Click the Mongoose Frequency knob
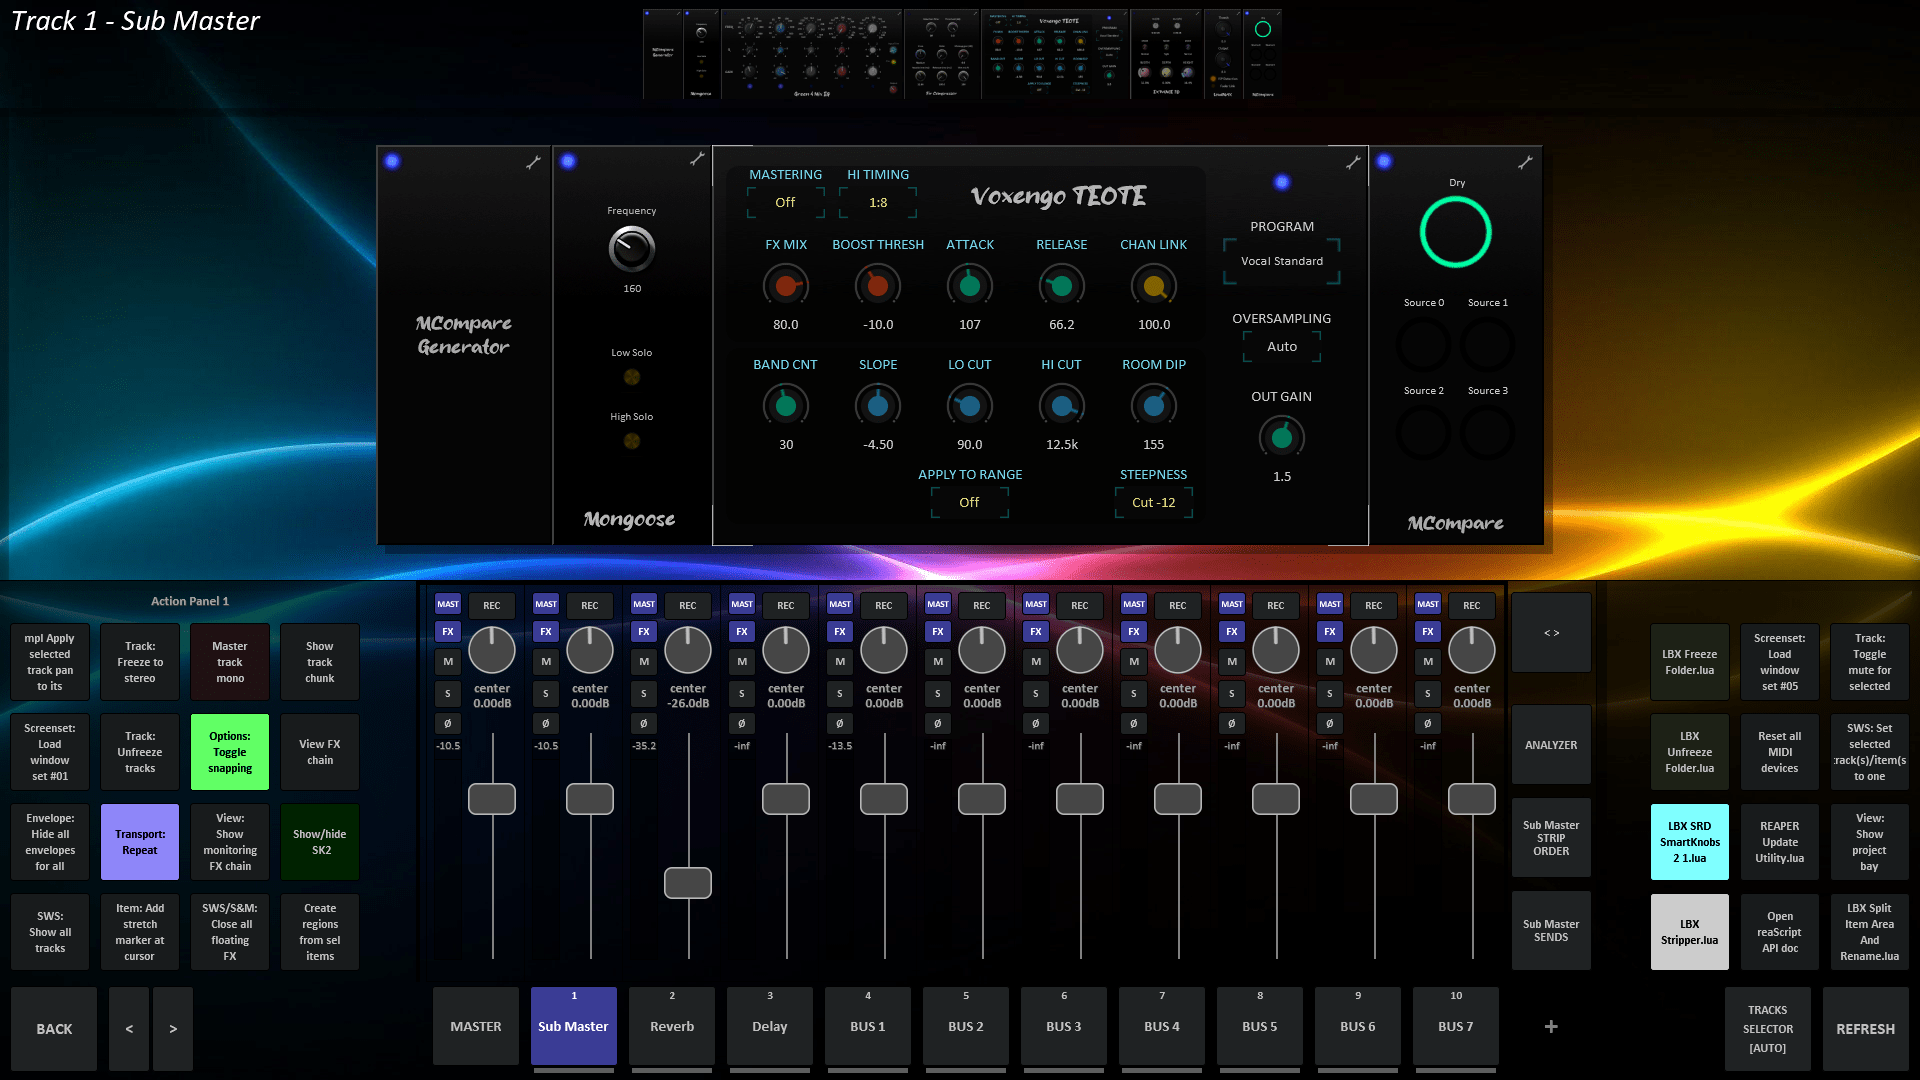 (632, 249)
